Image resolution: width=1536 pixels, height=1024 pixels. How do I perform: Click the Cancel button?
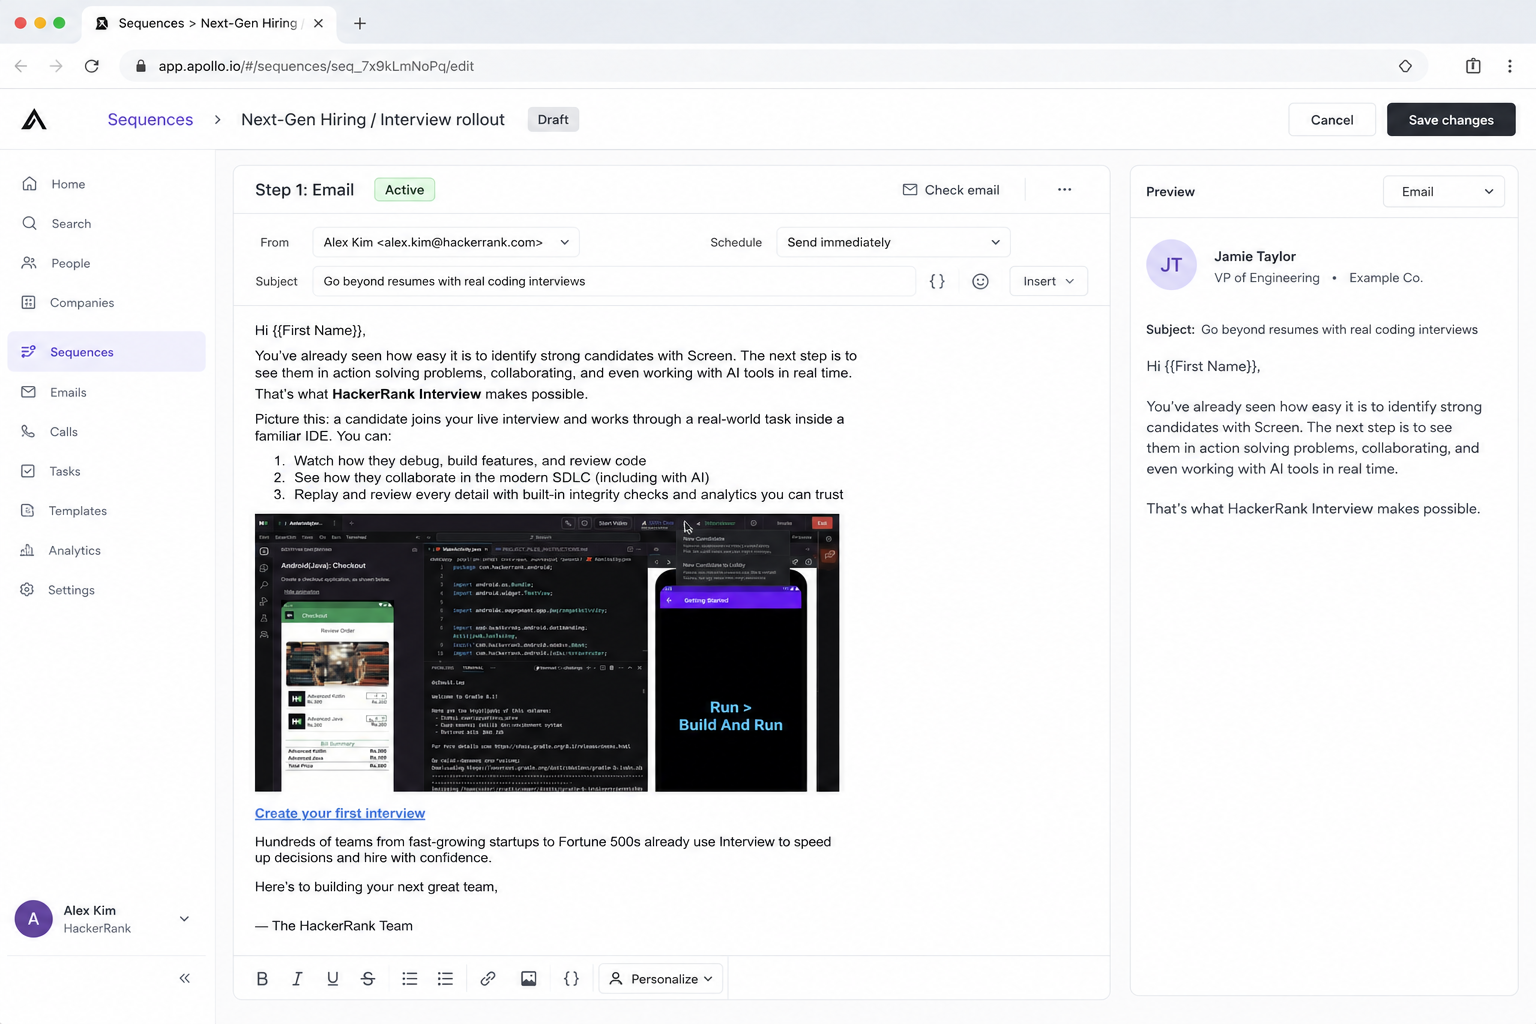coord(1332,120)
